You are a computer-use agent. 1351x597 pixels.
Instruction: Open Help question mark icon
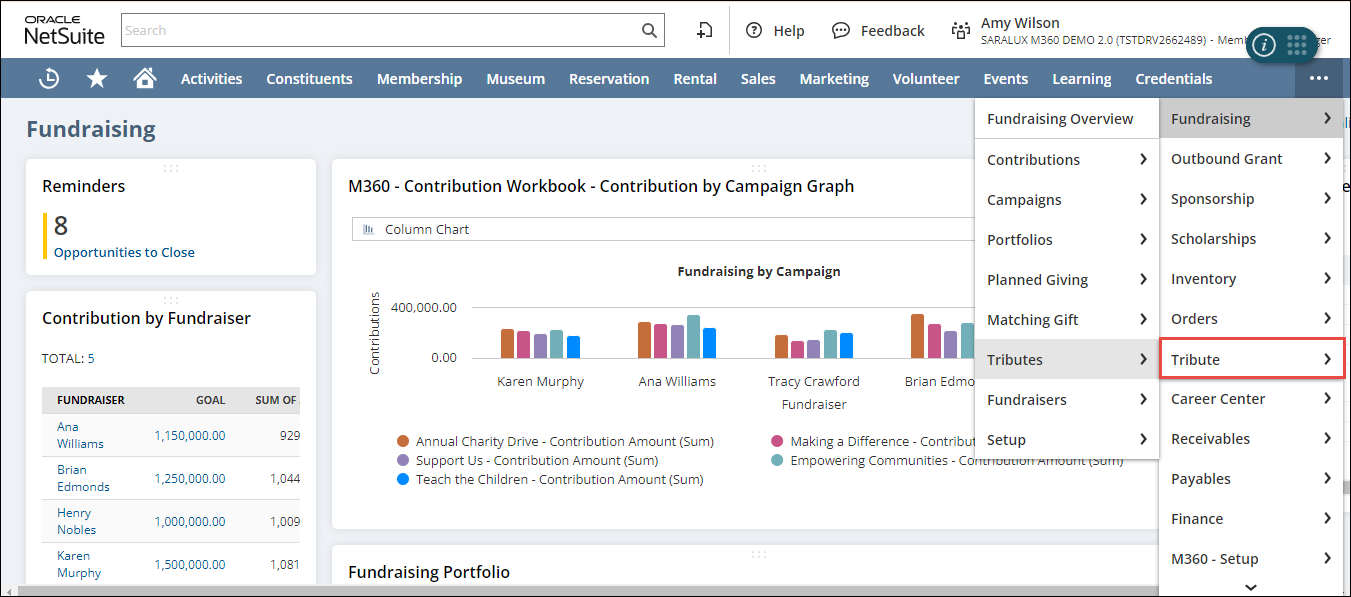pyautogui.click(x=754, y=30)
